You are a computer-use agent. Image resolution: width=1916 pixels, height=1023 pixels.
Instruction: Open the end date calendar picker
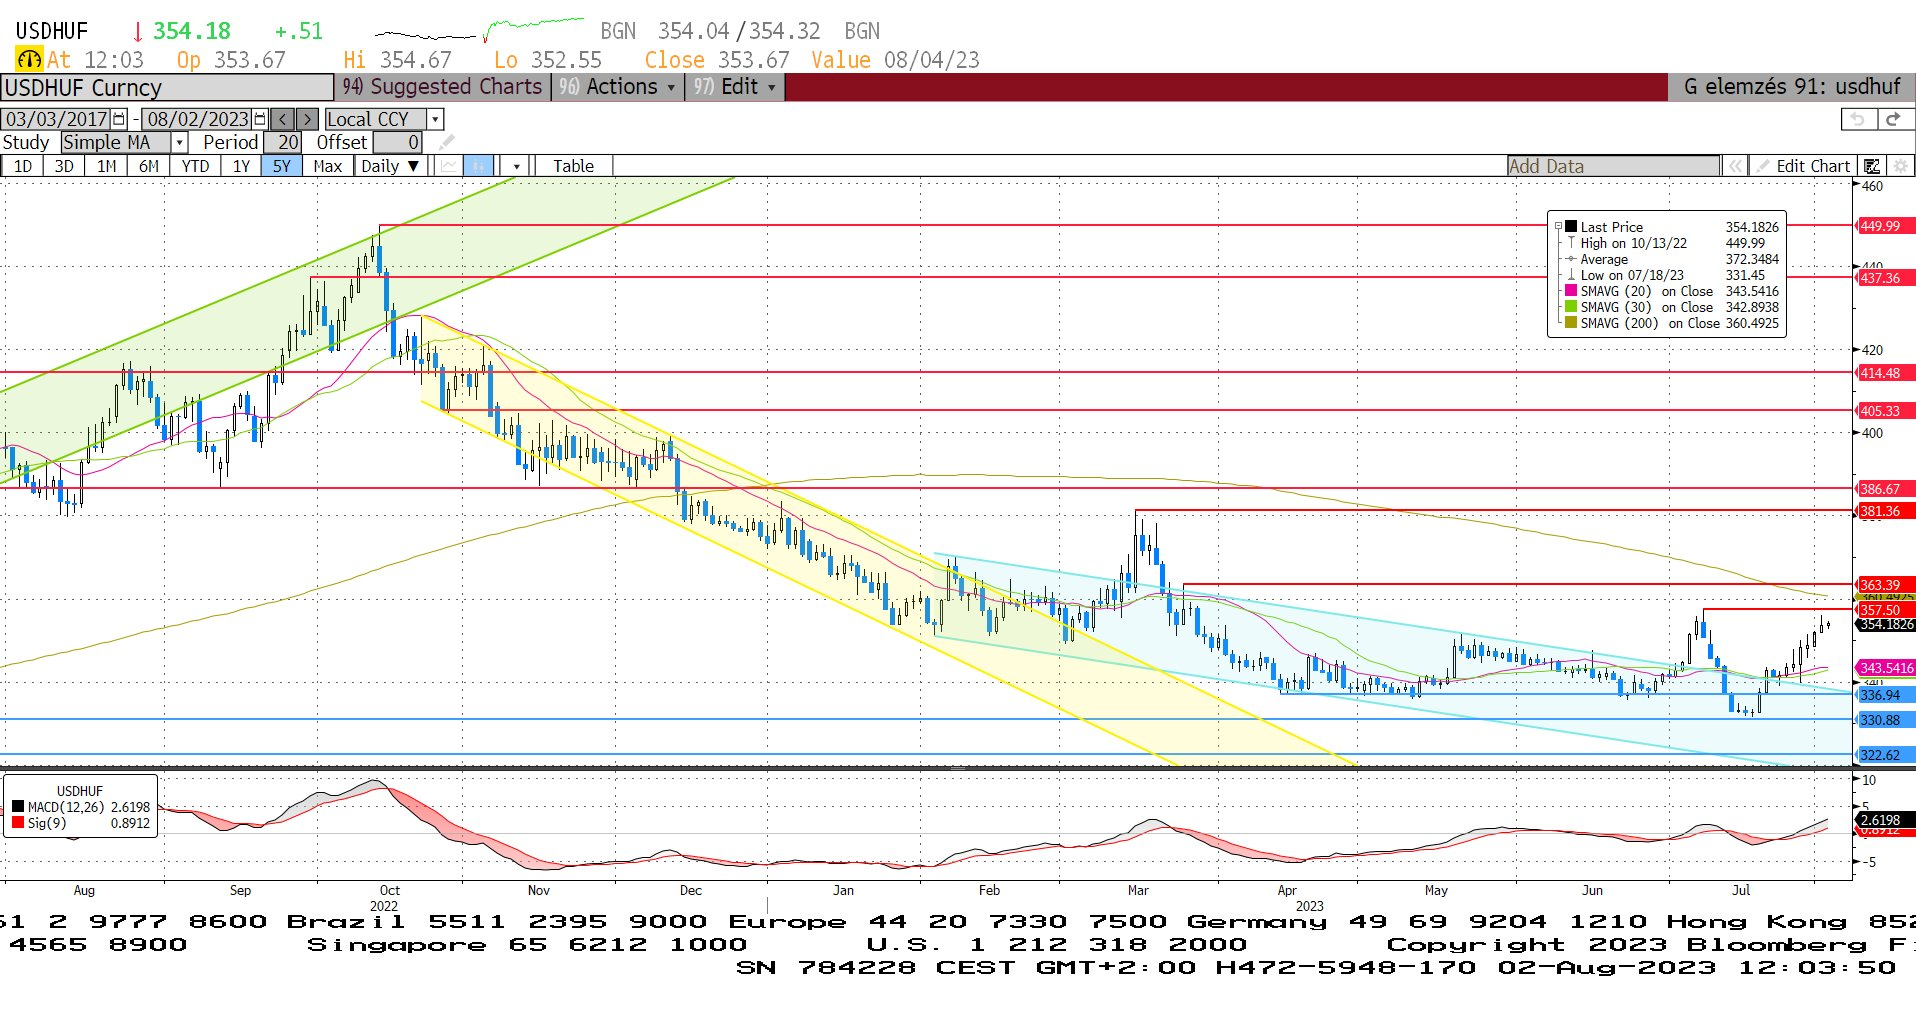click(x=261, y=119)
